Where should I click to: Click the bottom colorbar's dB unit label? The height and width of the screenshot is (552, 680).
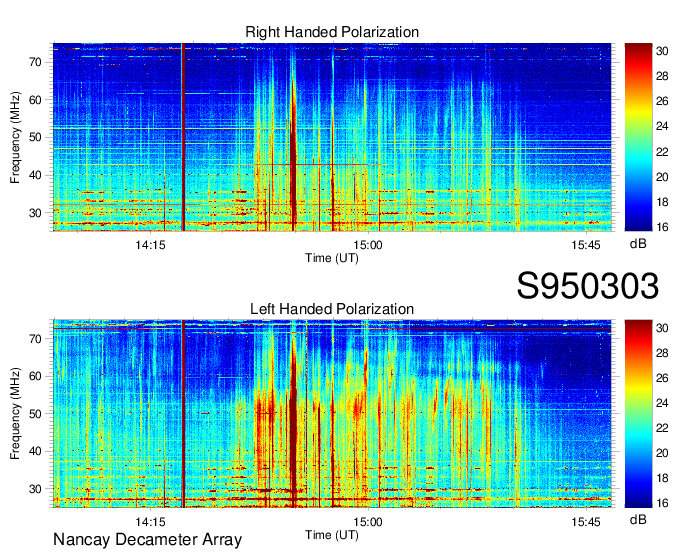(638, 519)
